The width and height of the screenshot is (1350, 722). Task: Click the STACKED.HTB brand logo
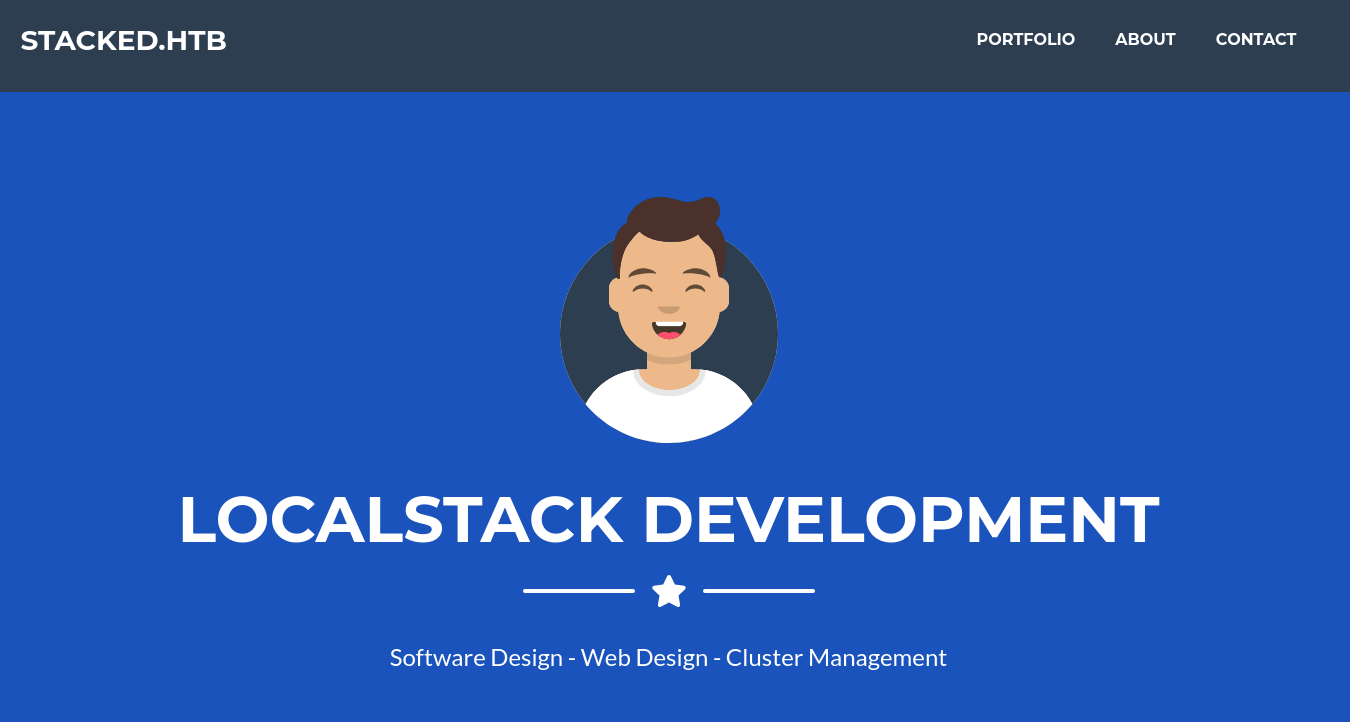pos(123,41)
